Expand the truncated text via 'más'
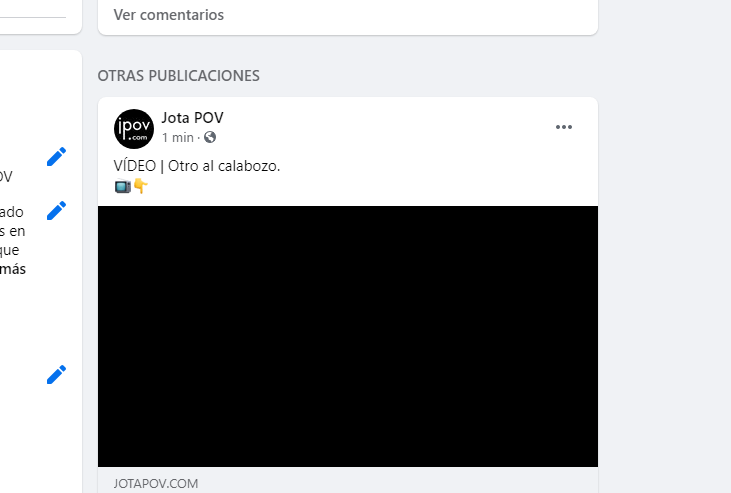 click(x=13, y=269)
